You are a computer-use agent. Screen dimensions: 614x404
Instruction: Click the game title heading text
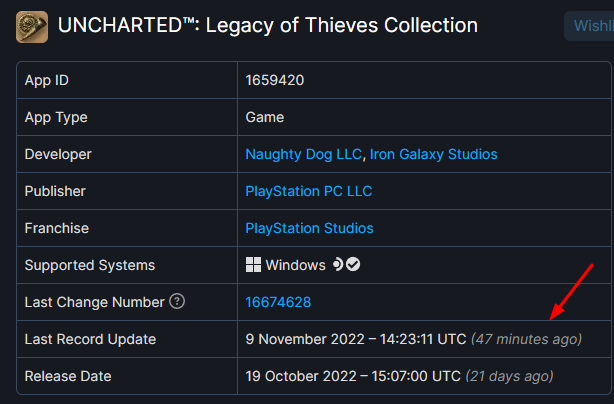pos(268,26)
